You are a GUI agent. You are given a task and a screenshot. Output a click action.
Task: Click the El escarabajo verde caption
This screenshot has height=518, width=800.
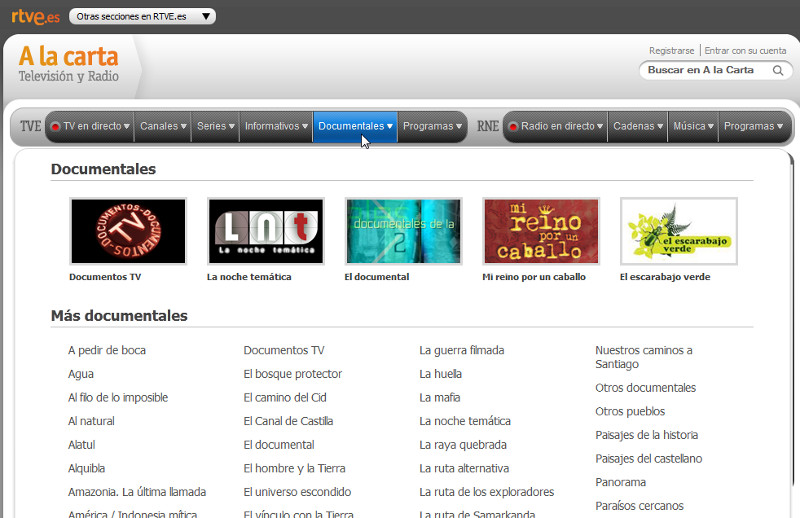click(x=665, y=277)
